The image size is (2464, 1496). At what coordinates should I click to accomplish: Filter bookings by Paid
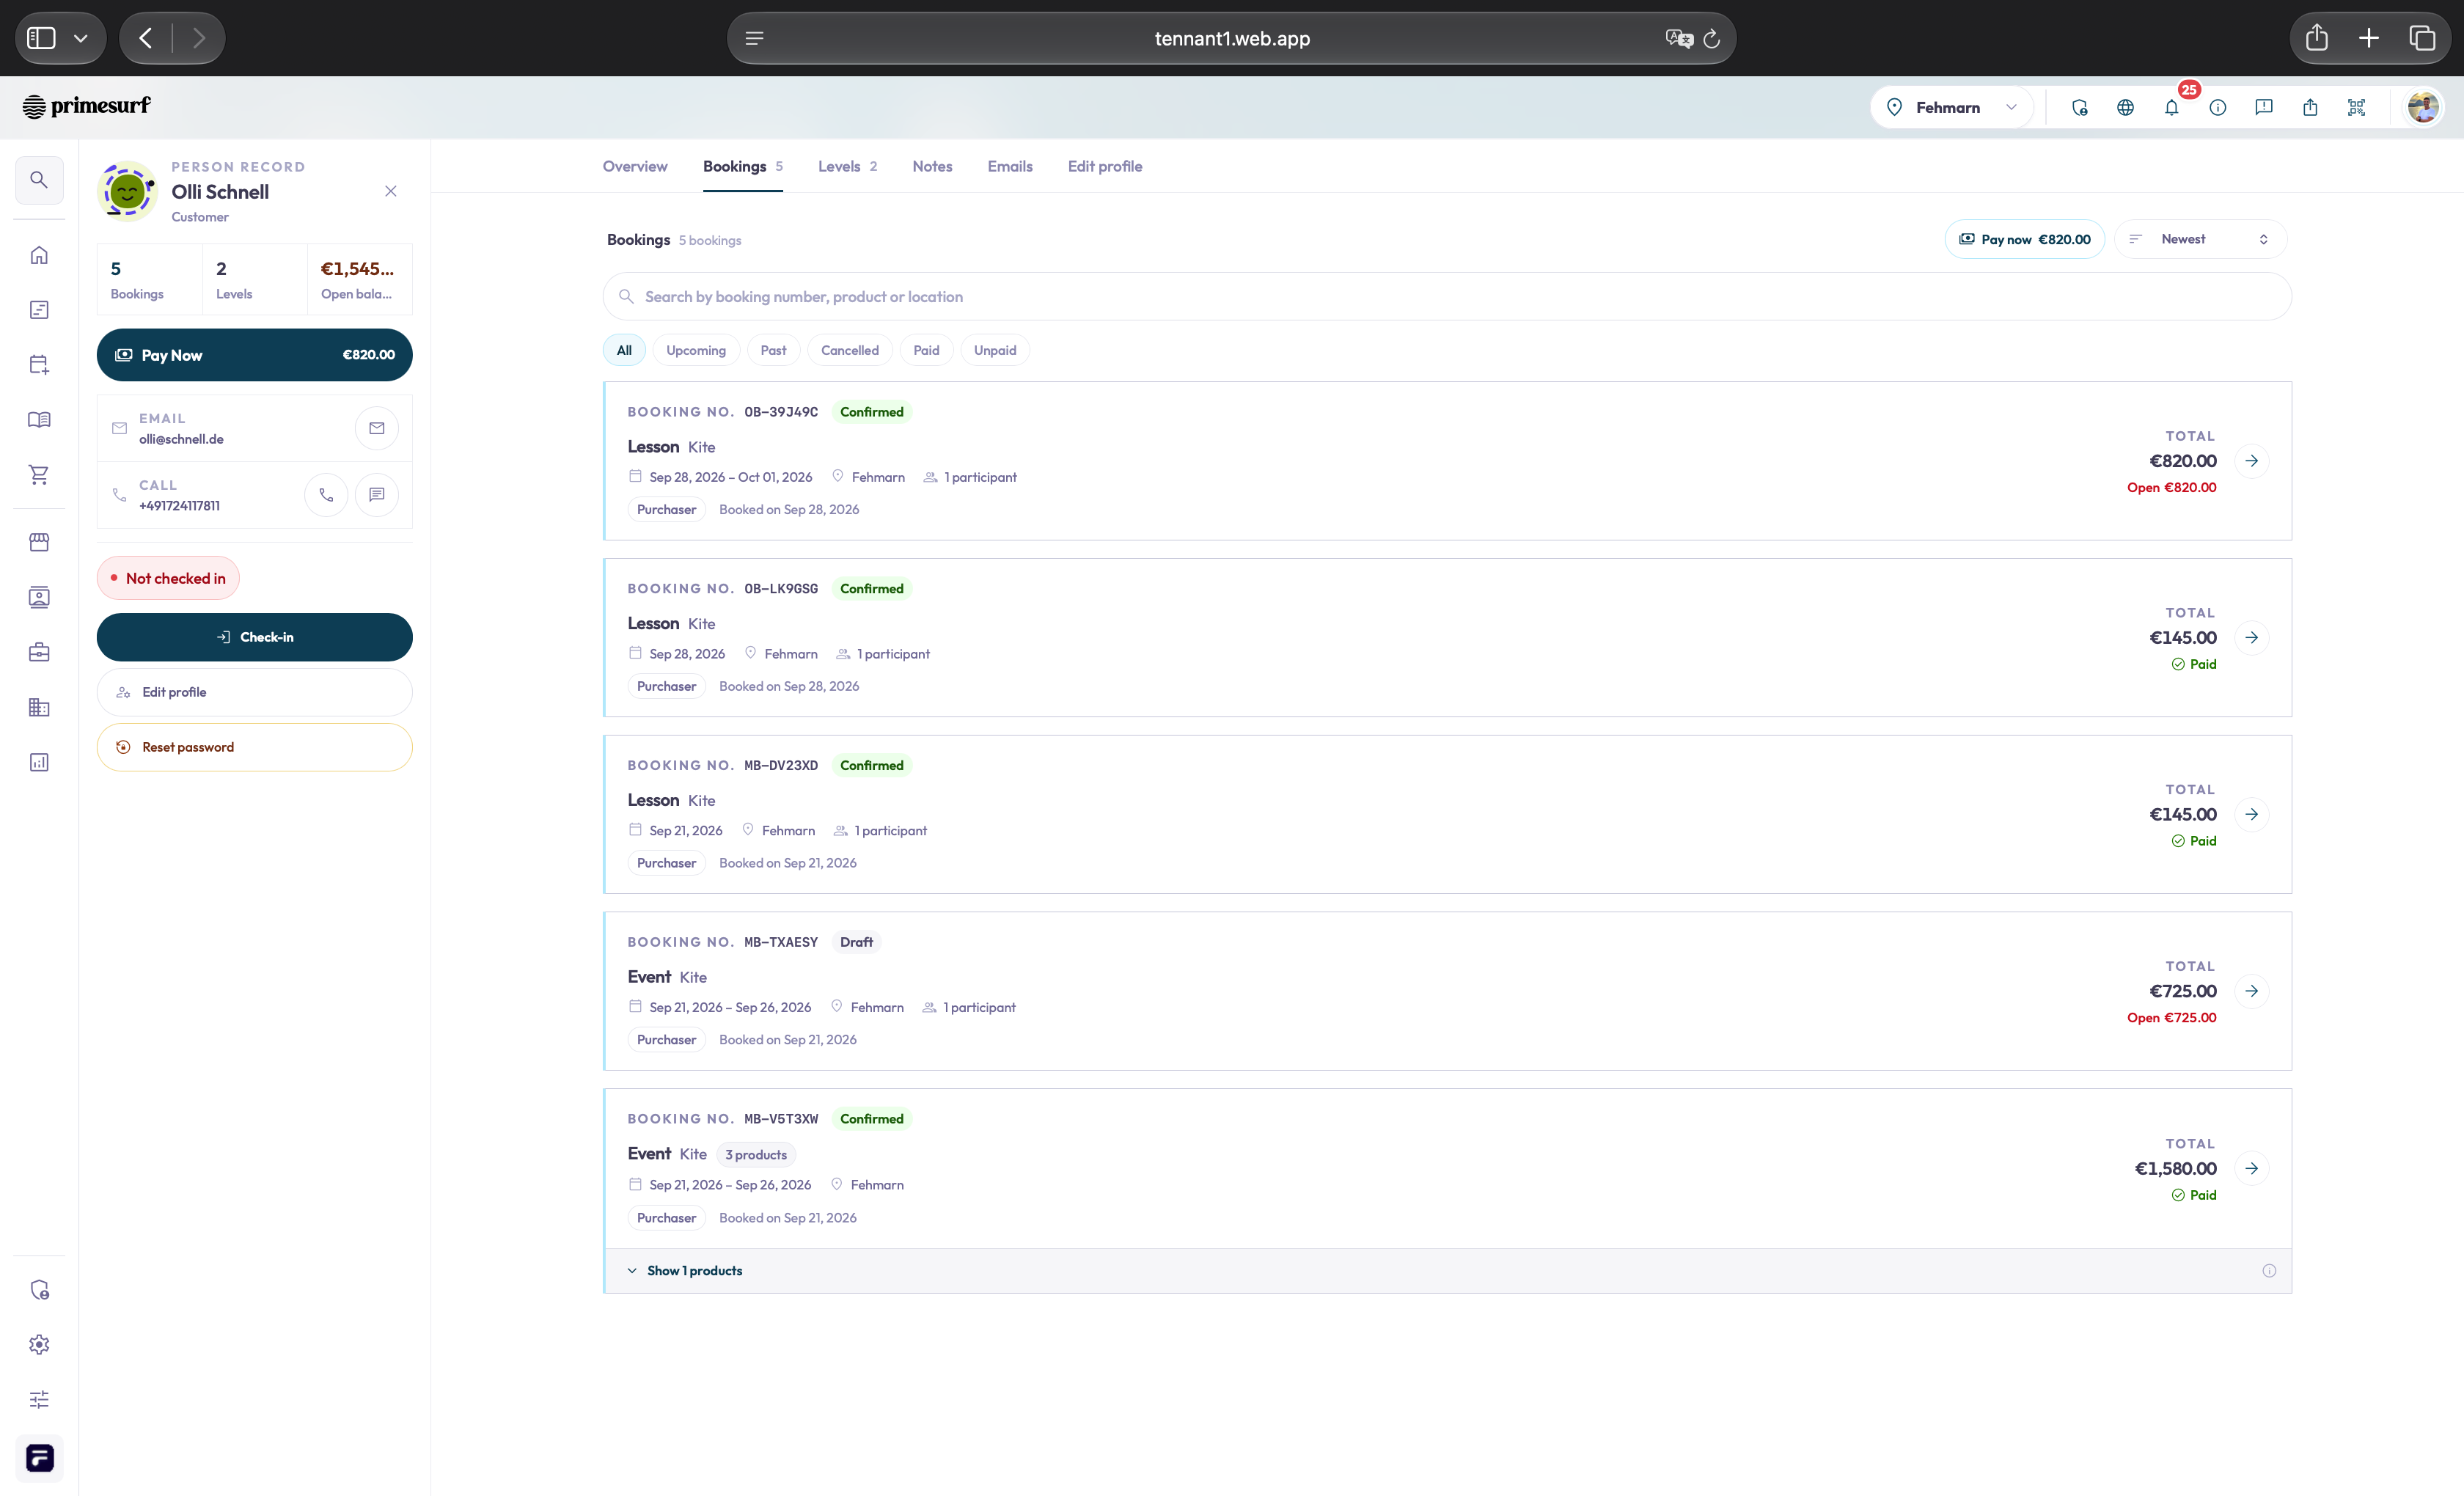(926, 350)
